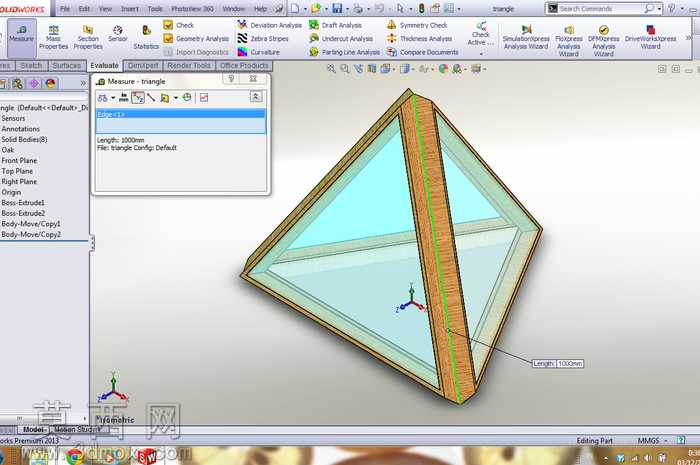Launch DriveWorksXpress Wizard
This screenshot has width=700, height=465.
click(650, 37)
